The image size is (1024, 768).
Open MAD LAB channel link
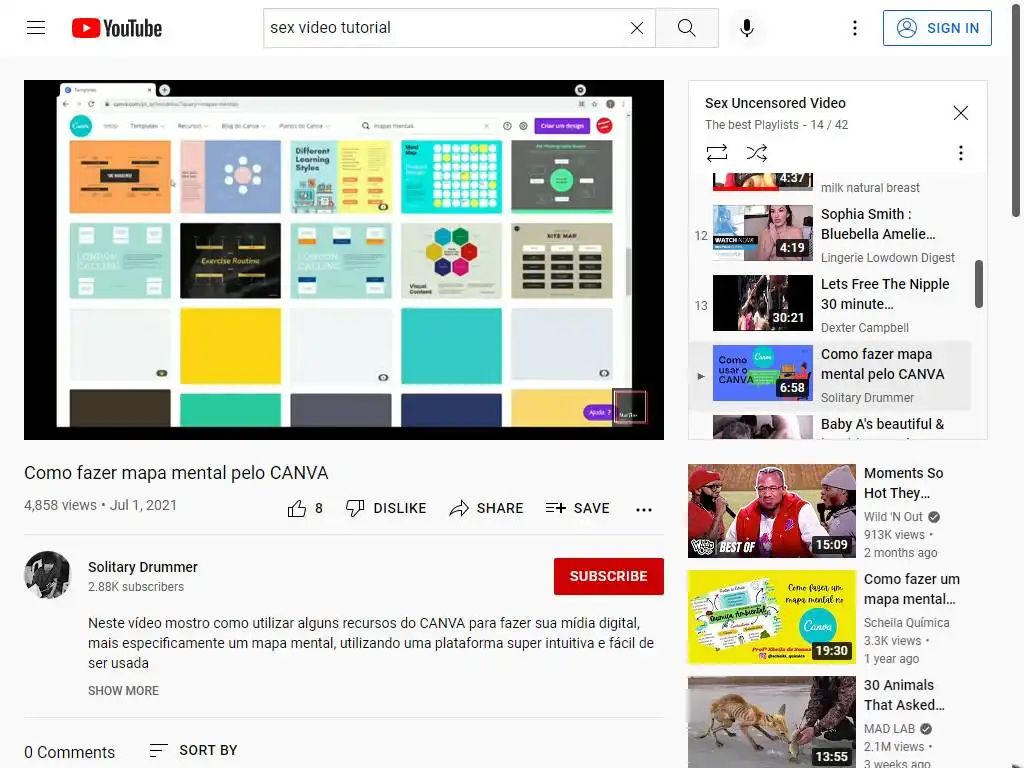tap(889, 728)
